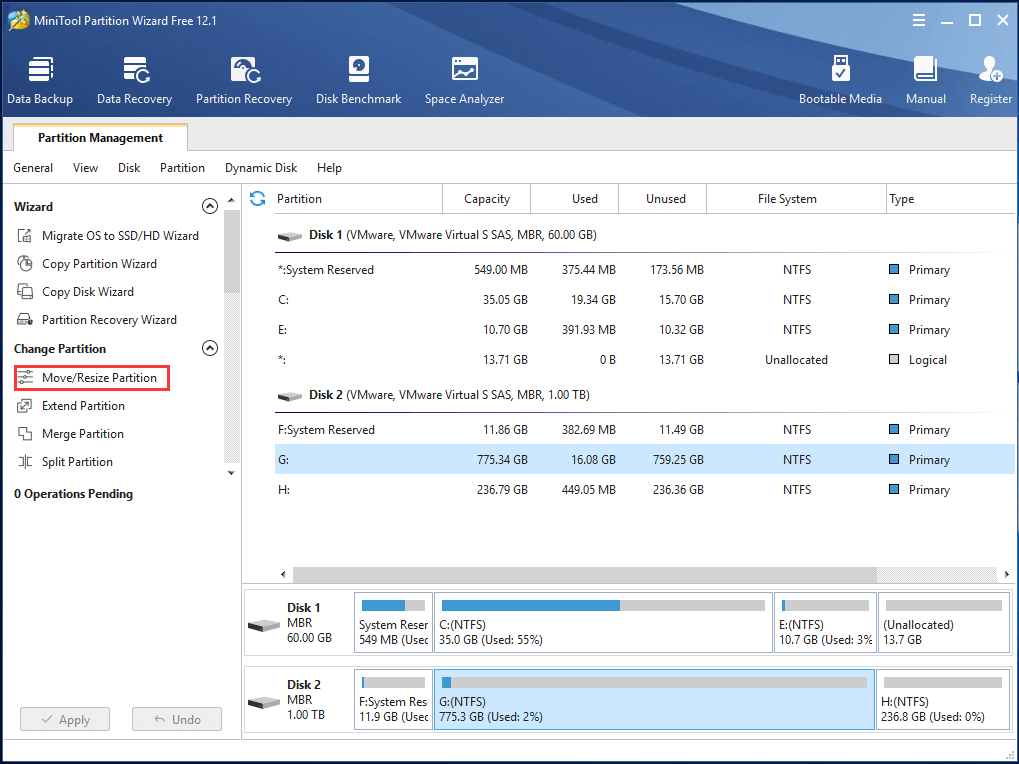The height and width of the screenshot is (764, 1019).
Task: Open the Dynamic Disk menu
Action: coord(261,168)
